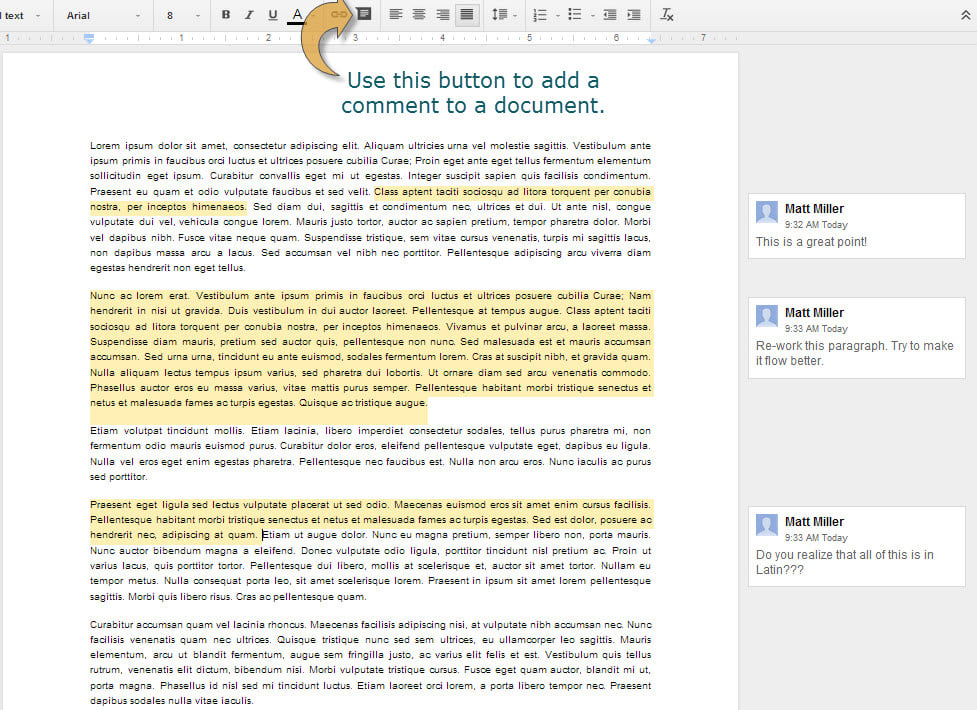Open the paragraph style dropdown
Screen dimensions: 977x710
click(x=21, y=16)
